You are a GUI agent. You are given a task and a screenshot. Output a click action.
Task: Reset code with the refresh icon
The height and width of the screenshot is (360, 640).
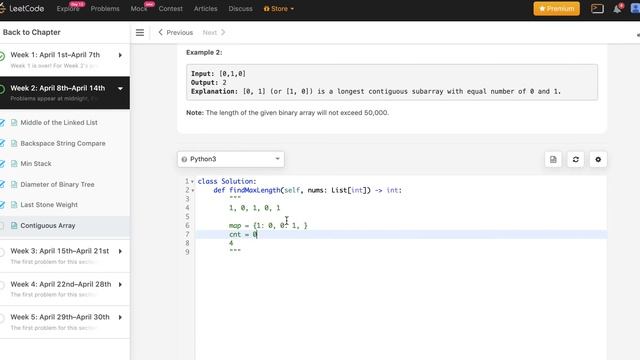pyautogui.click(x=576, y=160)
